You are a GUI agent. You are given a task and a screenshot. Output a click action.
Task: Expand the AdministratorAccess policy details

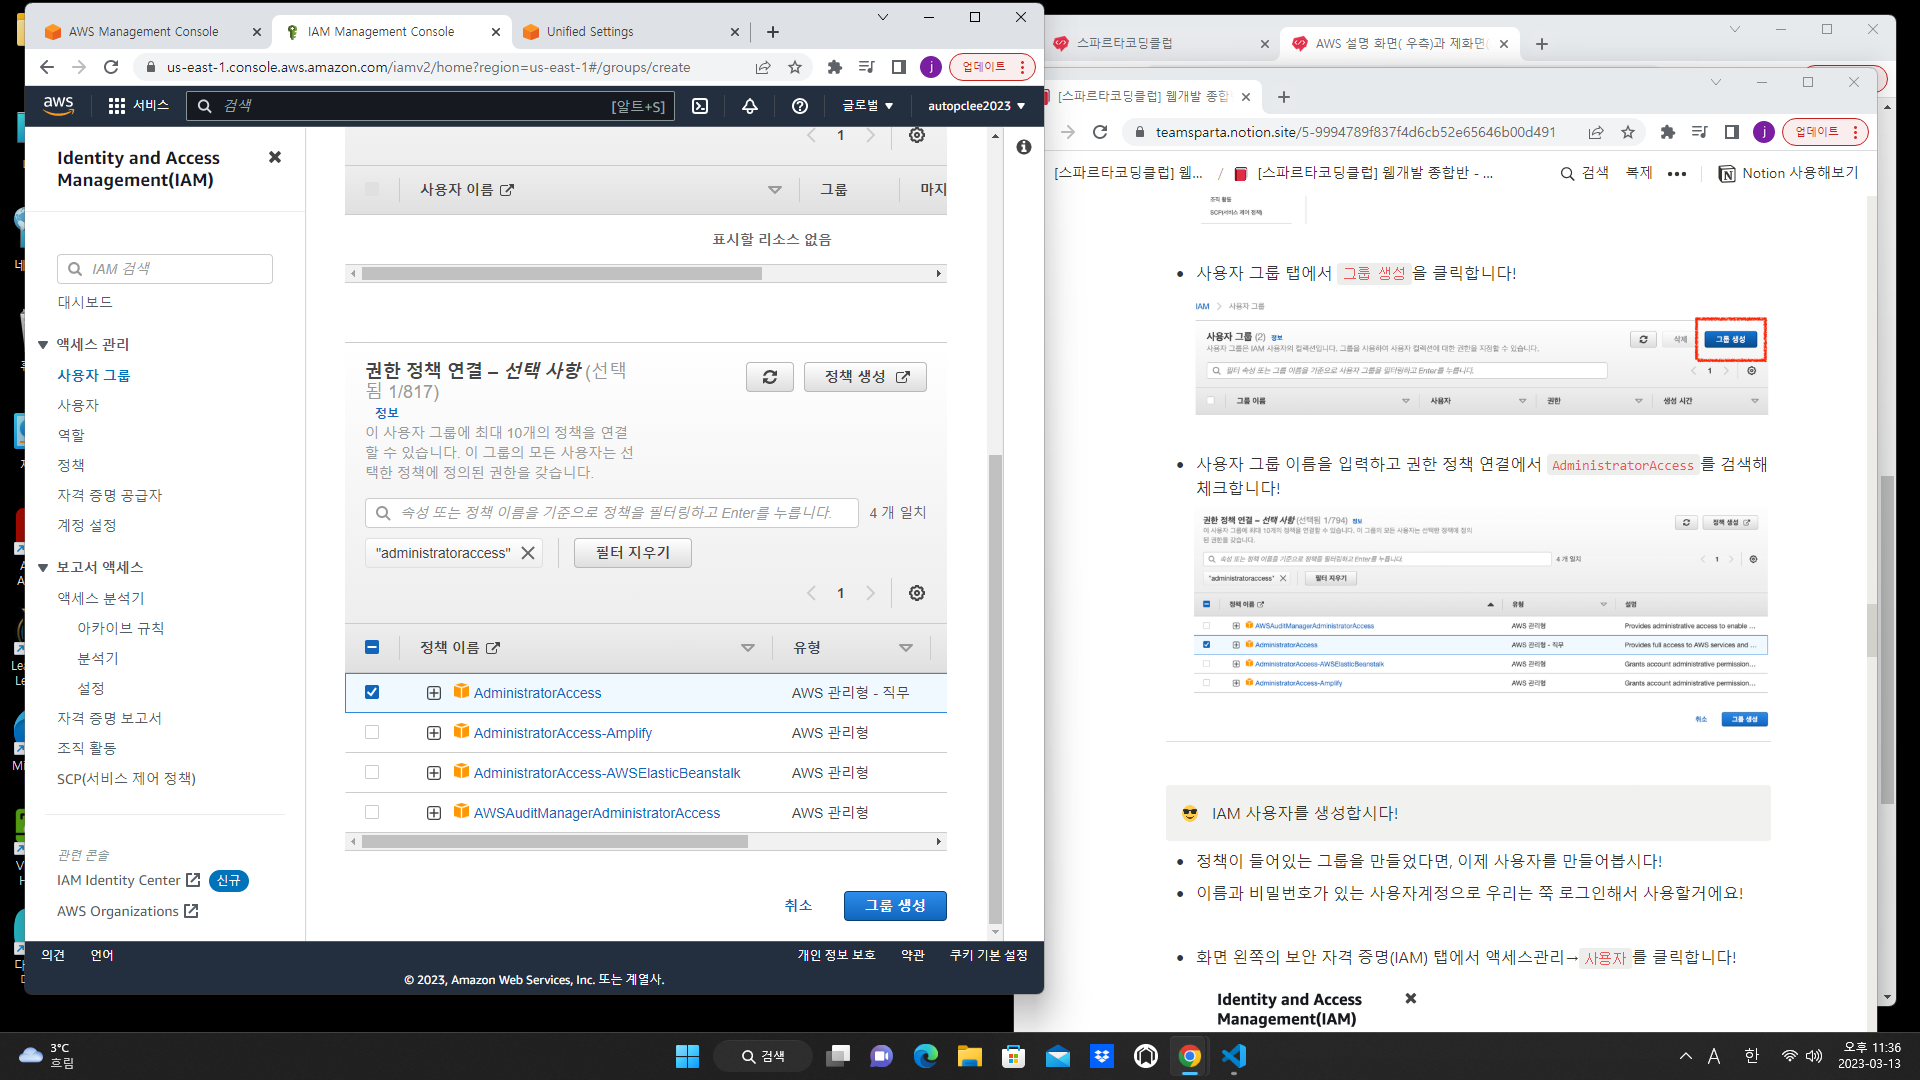point(434,693)
